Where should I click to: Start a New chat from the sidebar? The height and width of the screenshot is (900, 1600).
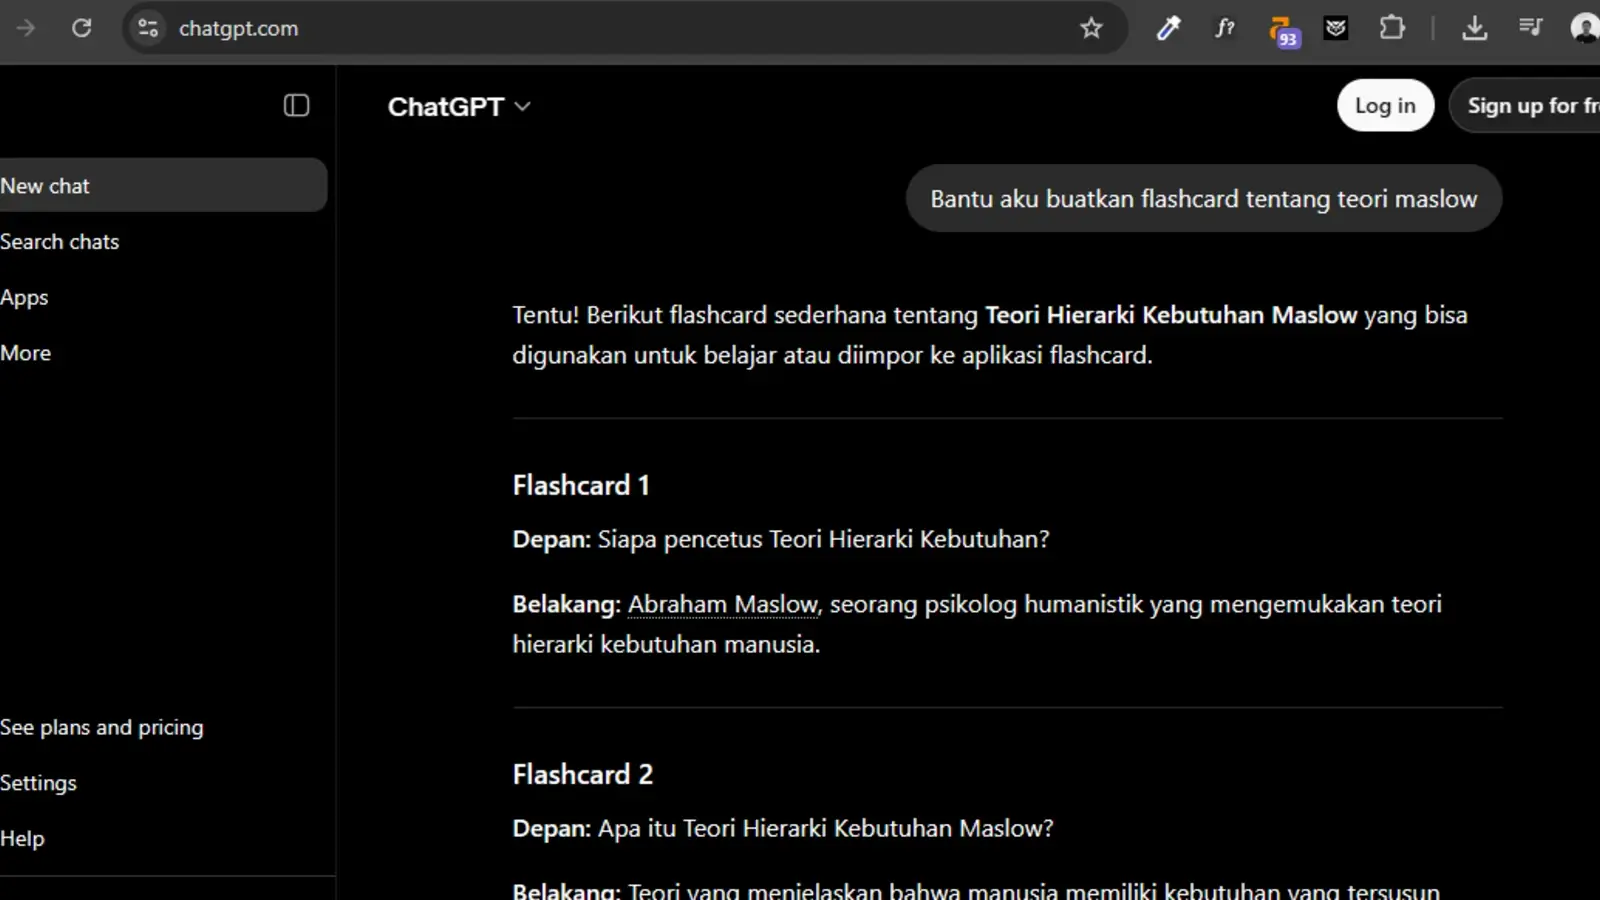pos(163,185)
